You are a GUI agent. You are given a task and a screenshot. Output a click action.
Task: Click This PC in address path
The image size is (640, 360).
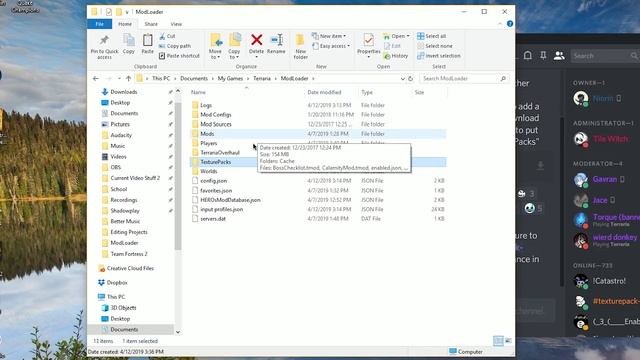pyautogui.click(x=161, y=78)
